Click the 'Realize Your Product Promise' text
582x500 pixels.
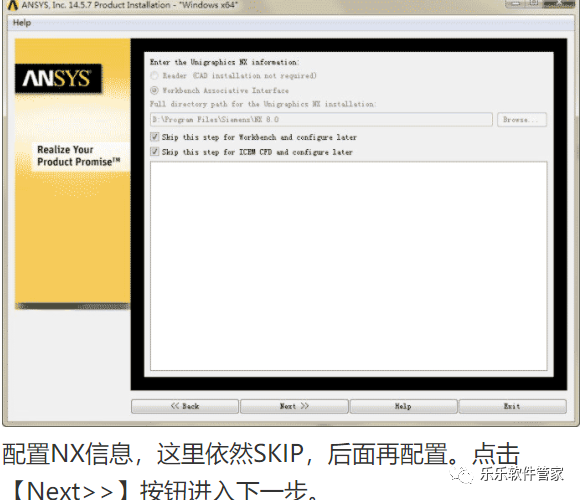(79, 156)
